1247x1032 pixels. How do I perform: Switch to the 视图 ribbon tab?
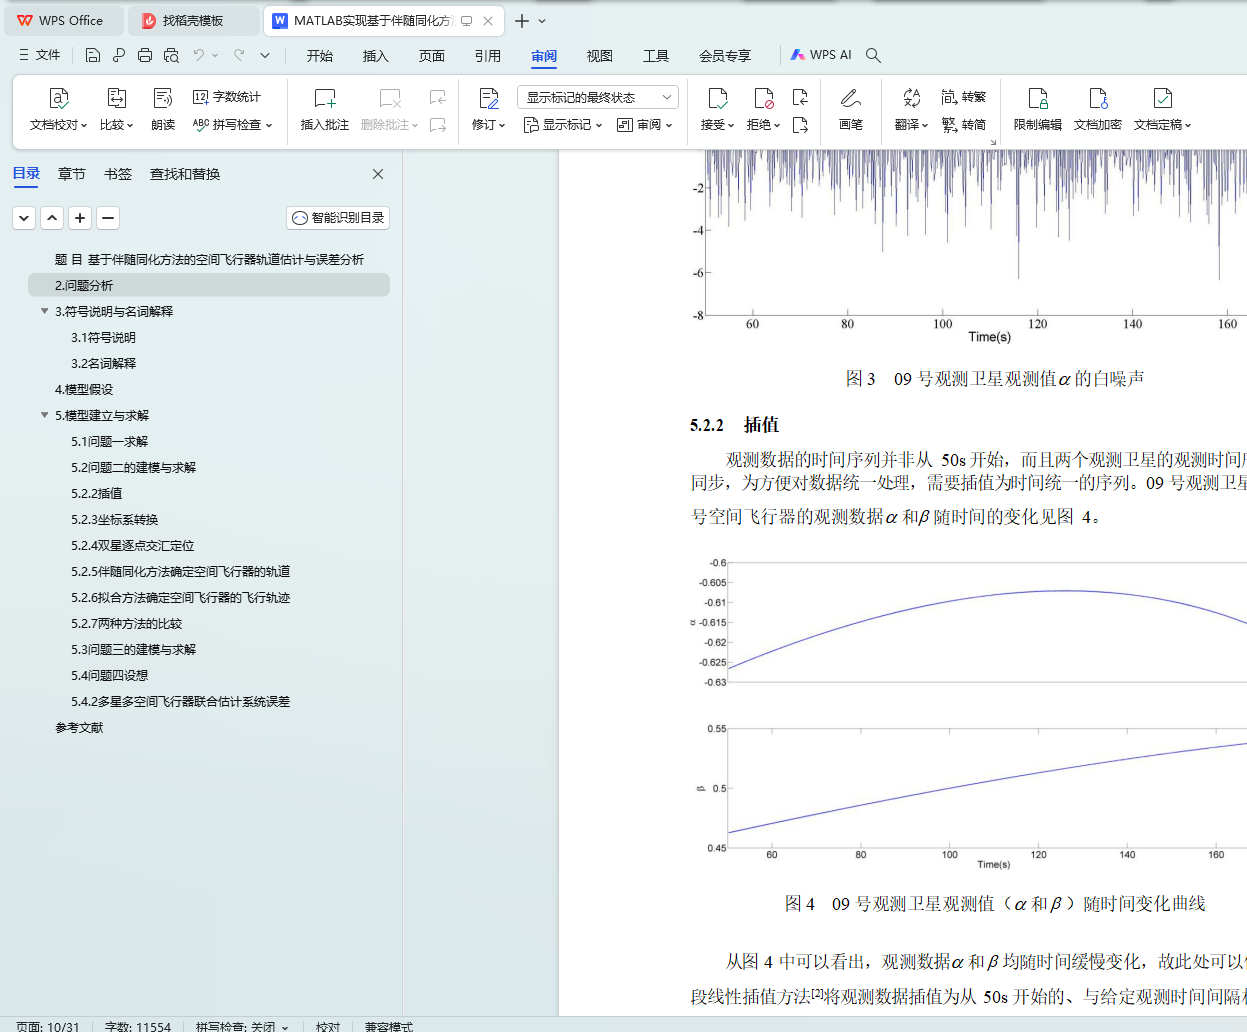click(x=600, y=56)
